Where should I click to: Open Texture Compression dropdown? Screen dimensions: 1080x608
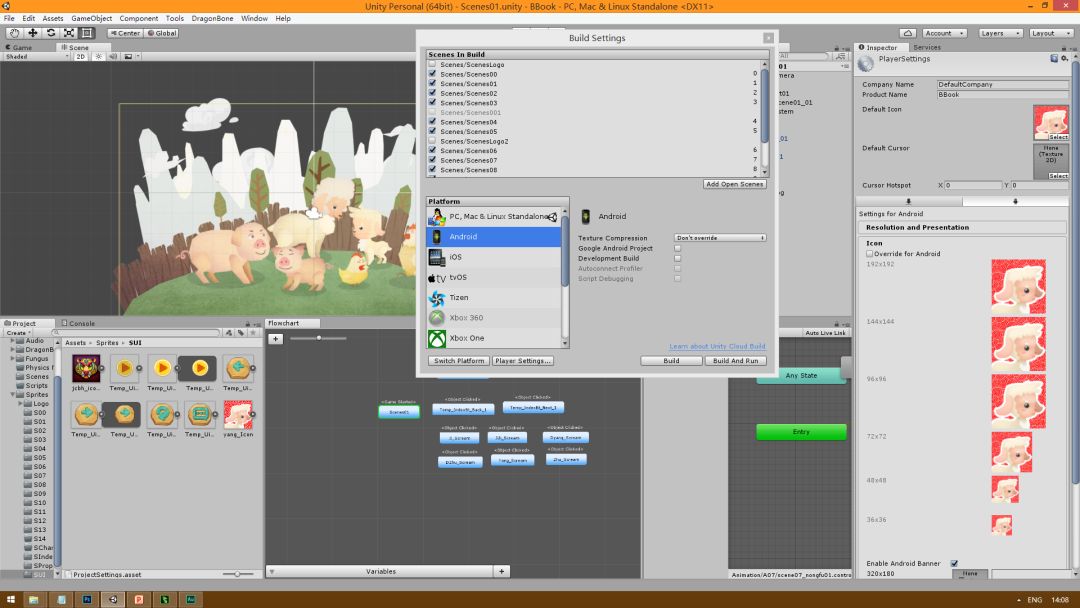pos(720,238)
